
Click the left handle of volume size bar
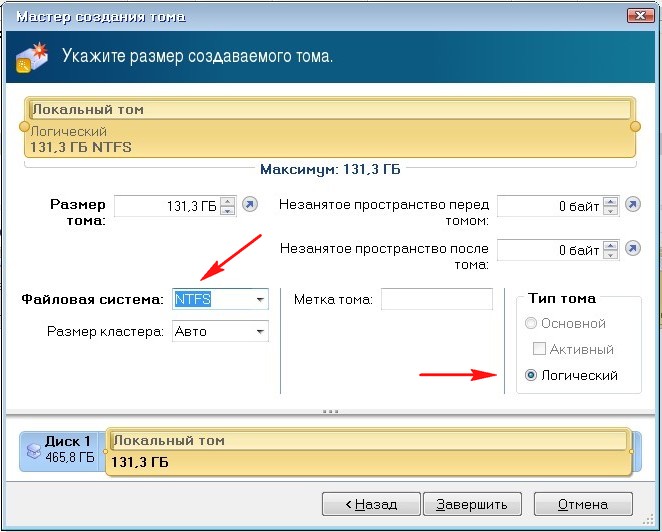pos(24,126)
